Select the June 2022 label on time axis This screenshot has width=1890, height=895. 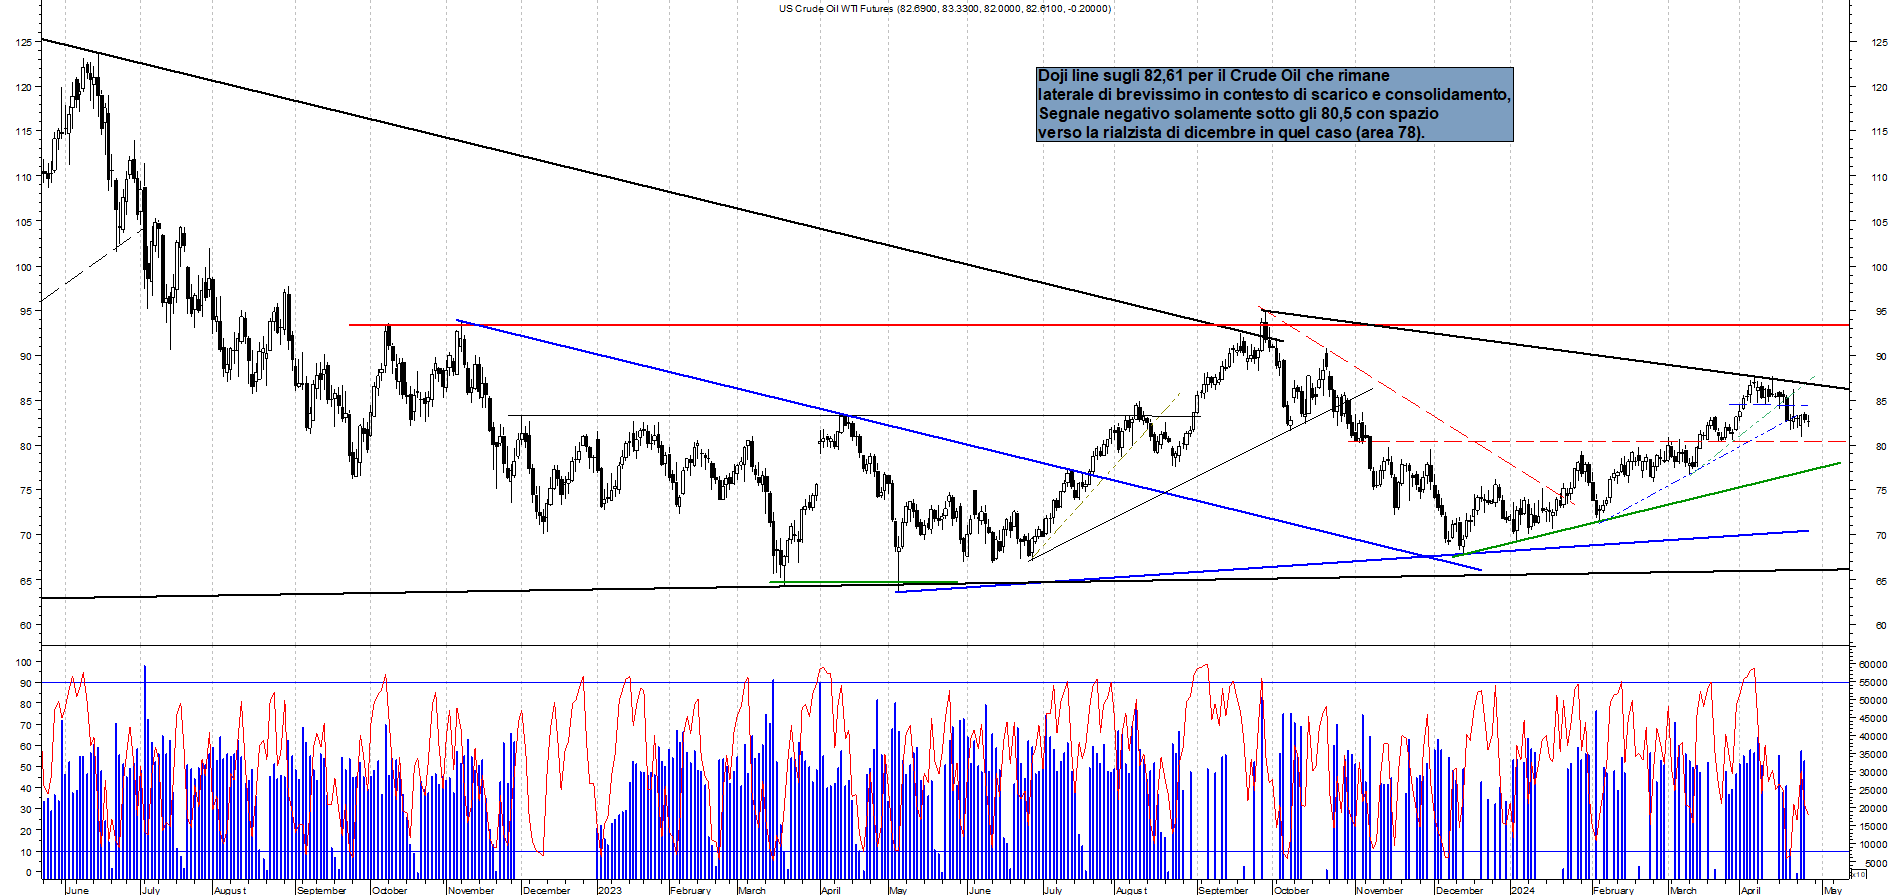pos(77,890)
